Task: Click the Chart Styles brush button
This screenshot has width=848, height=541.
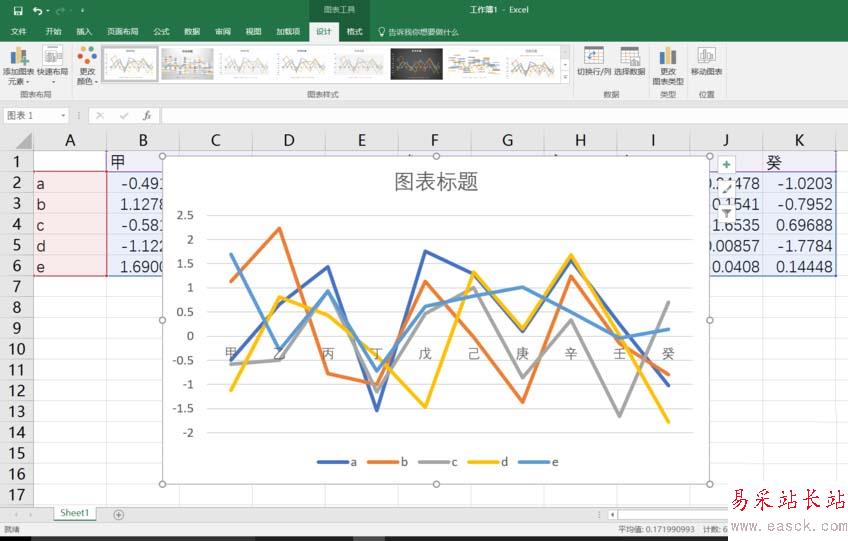Action: click(x=726, y=189)
